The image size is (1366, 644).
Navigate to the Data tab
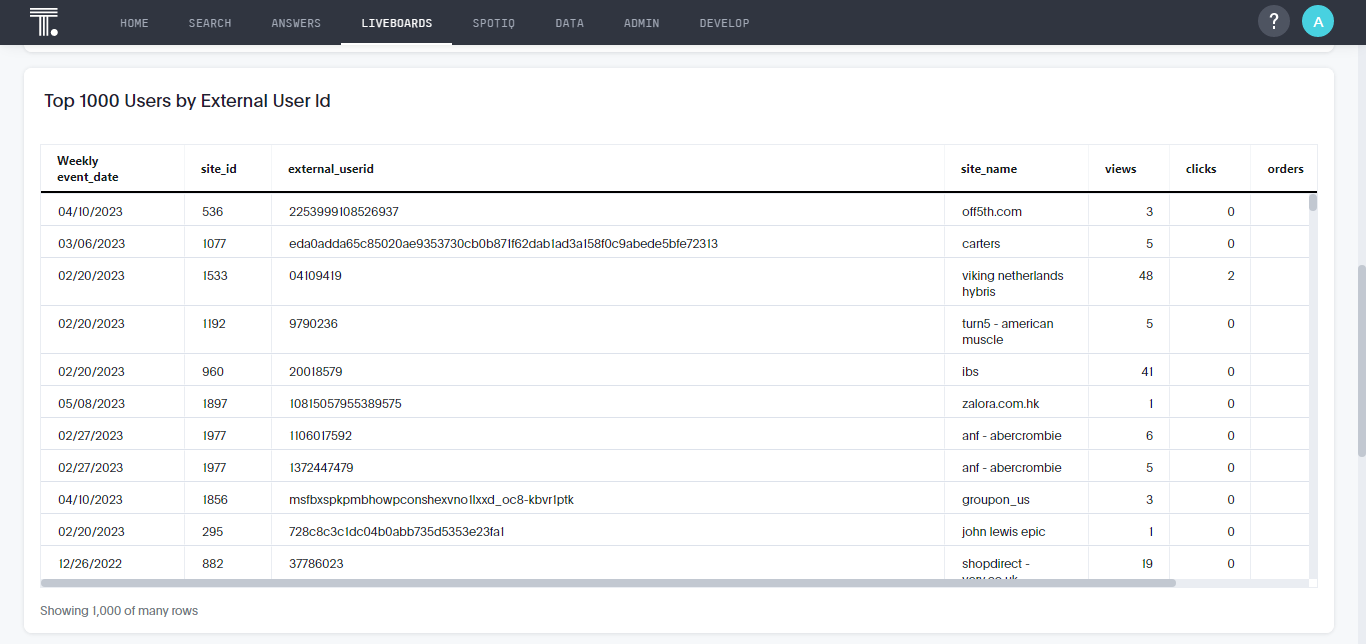click(x=569, y=23)
